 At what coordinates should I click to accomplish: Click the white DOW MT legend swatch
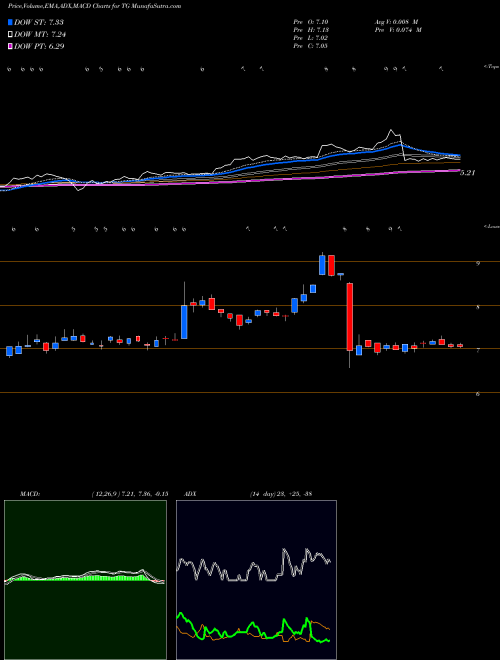click(10, 35)
